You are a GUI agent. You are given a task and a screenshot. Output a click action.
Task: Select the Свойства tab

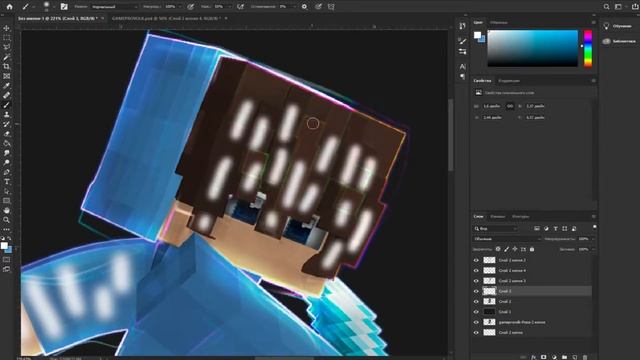click(482, 81)
